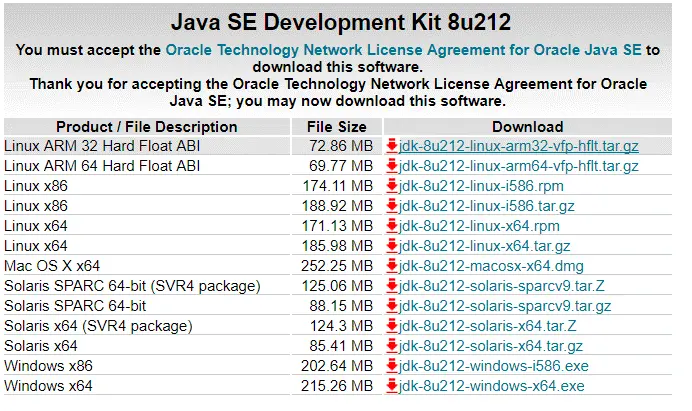The image size is (692, 411).
Task: Click the Download column header
Action: click(528, 127)
